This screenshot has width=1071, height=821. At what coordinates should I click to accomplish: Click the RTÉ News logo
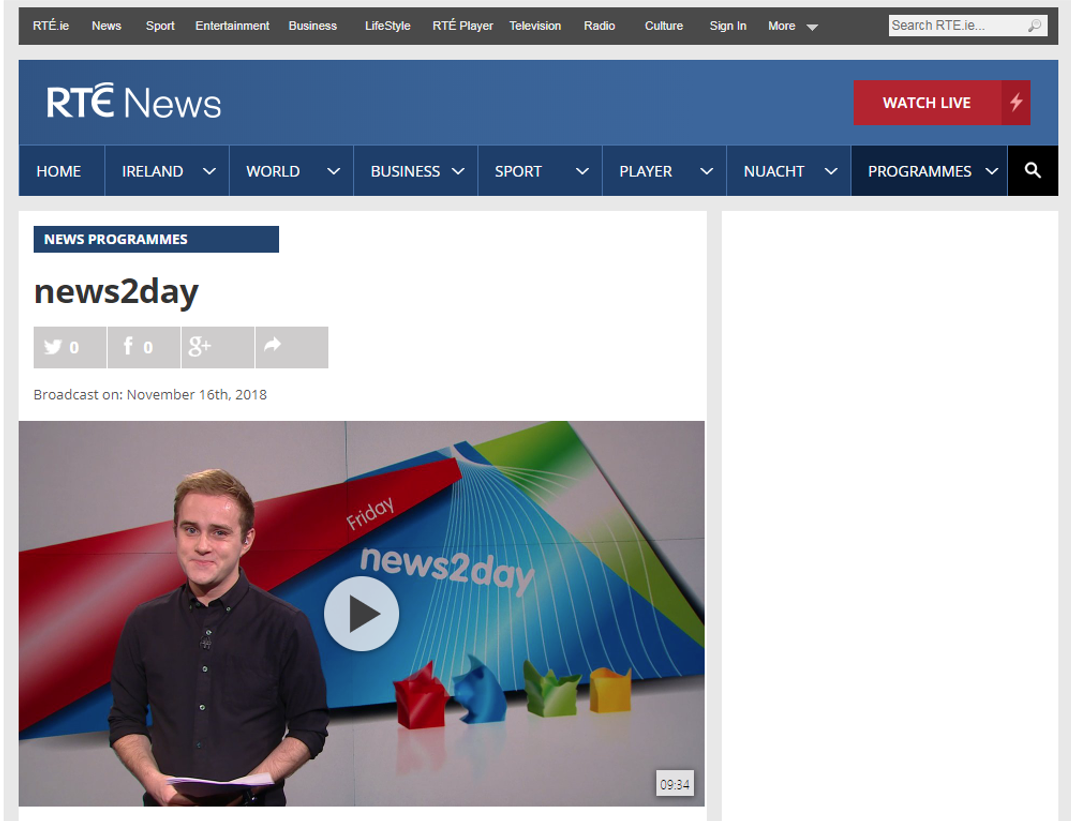(134, 102)
